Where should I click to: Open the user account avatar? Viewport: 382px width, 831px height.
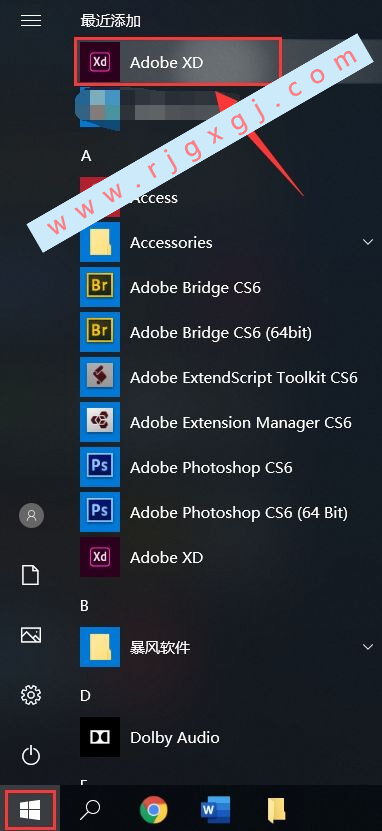point(31,515)
